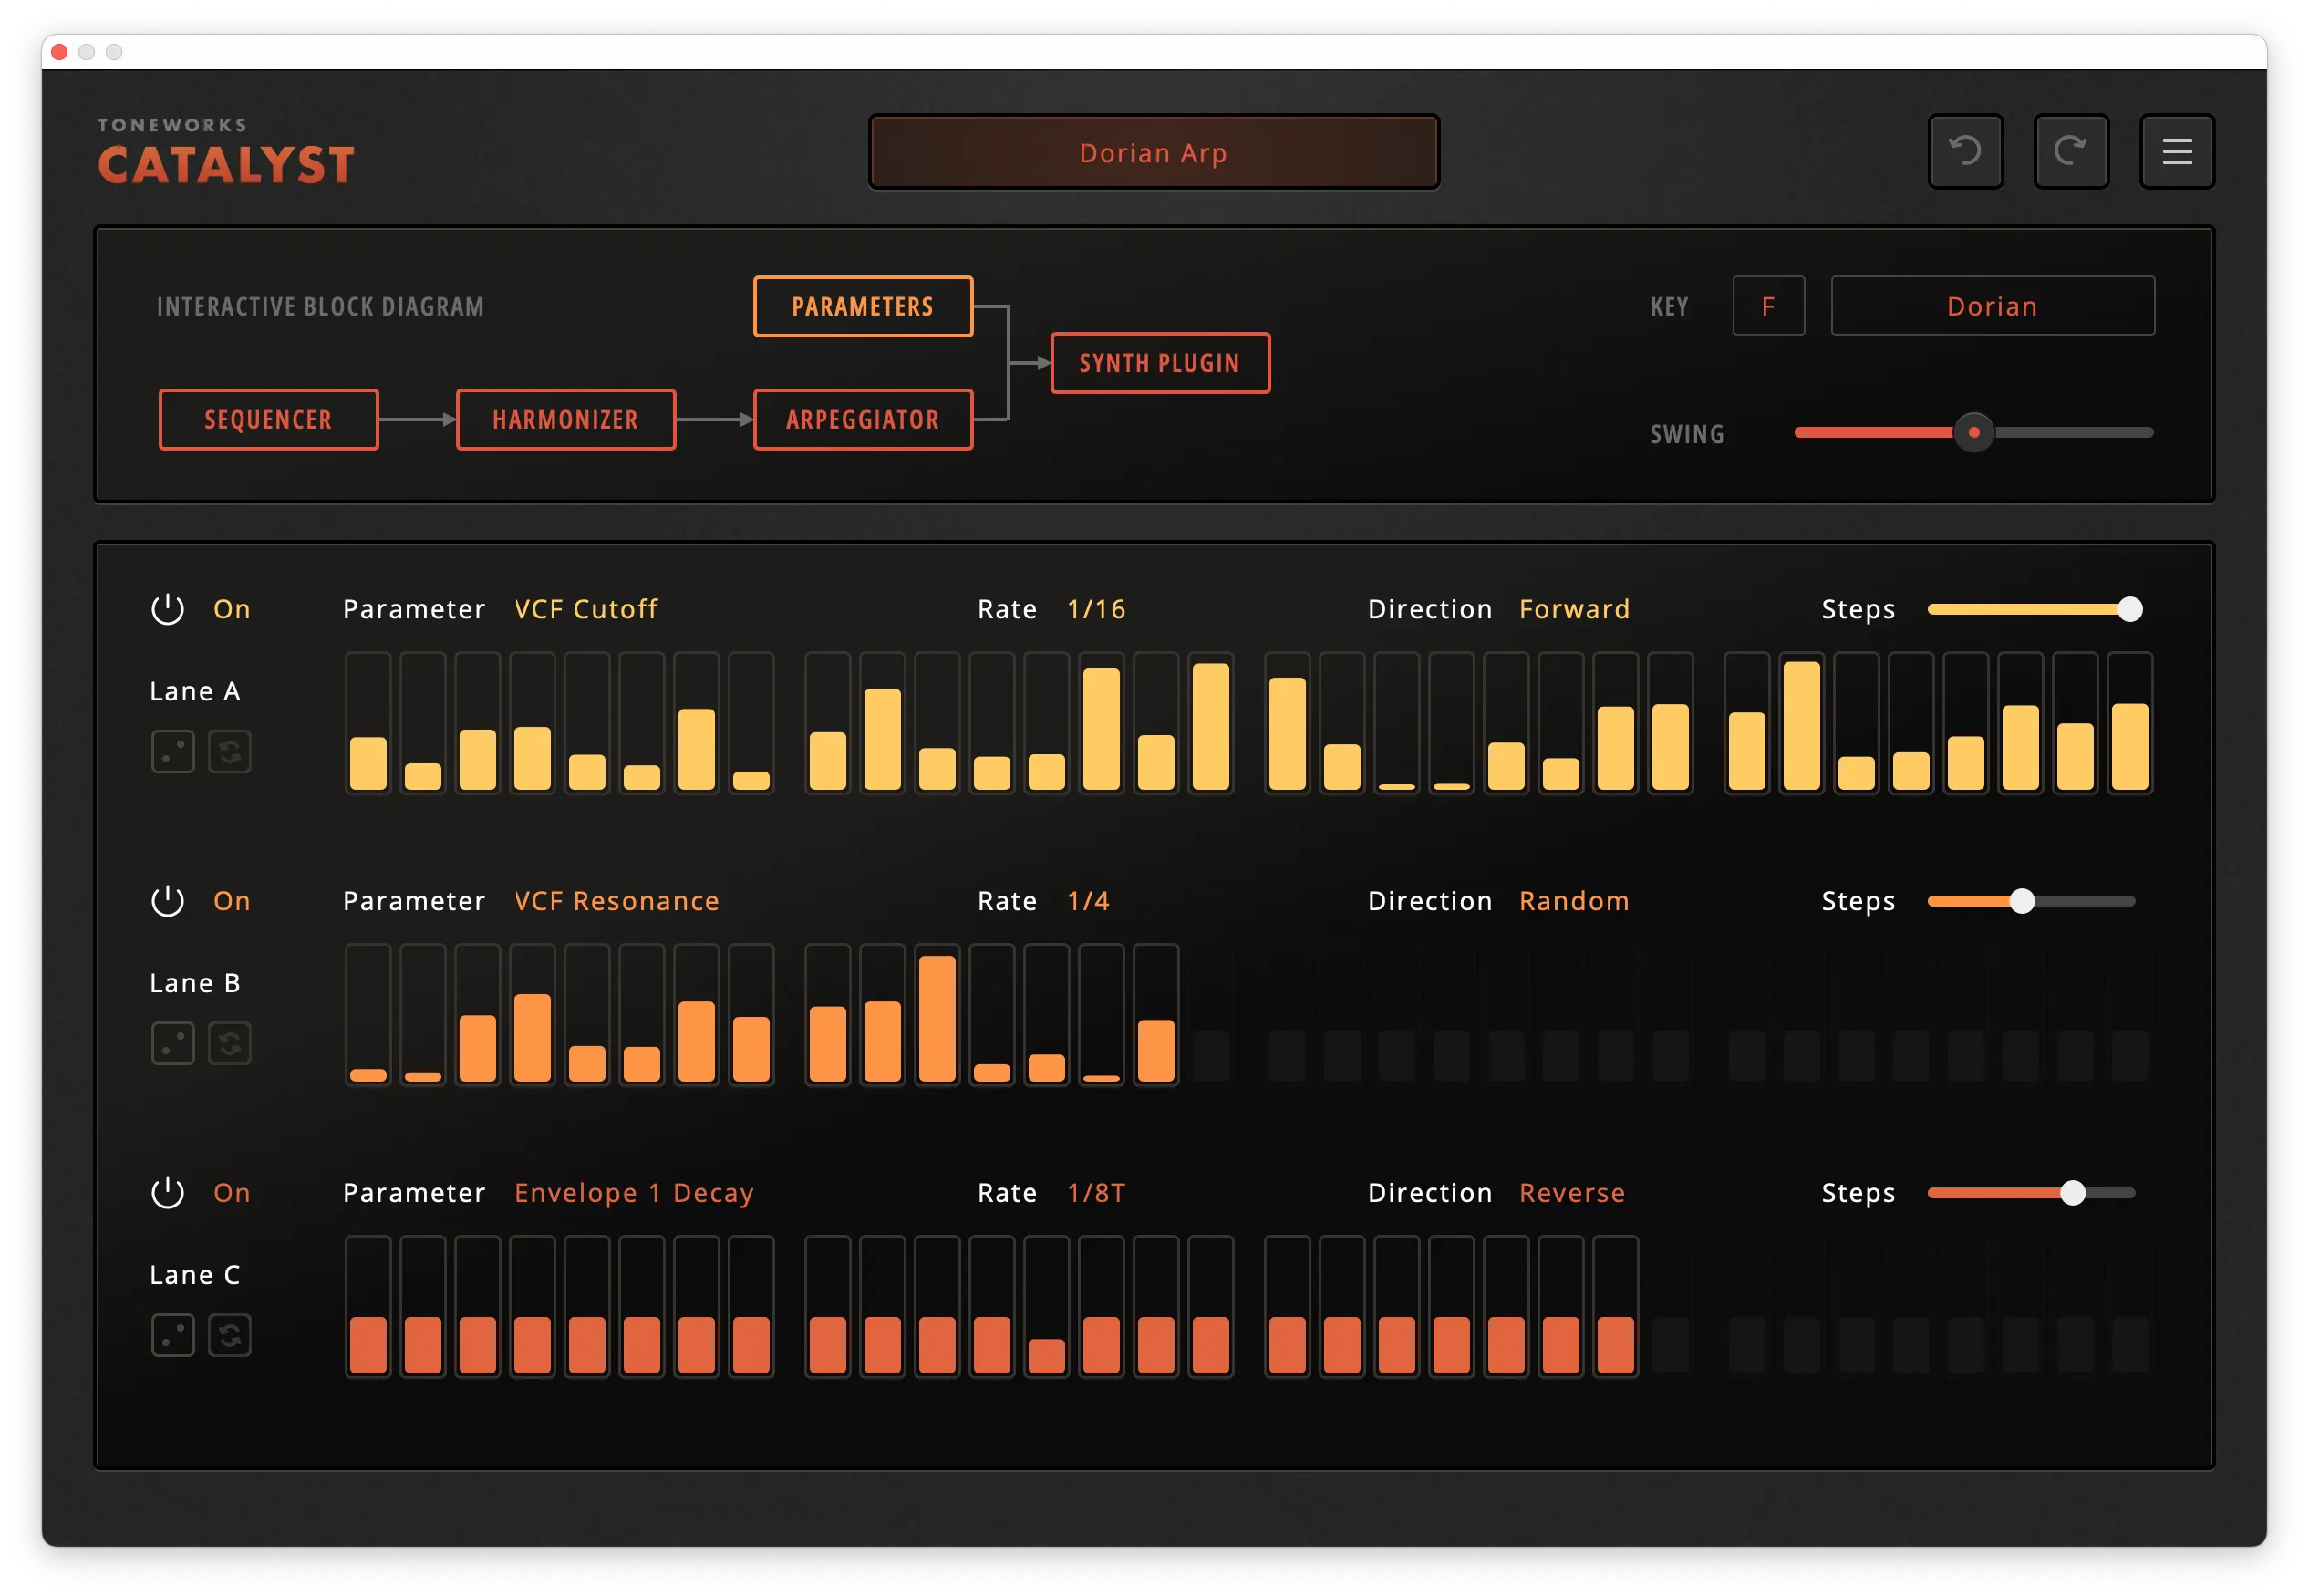The width and height of the screenshot is (2309, 1596).
Task: Click the redo arrow icon
Action: 2071,151
